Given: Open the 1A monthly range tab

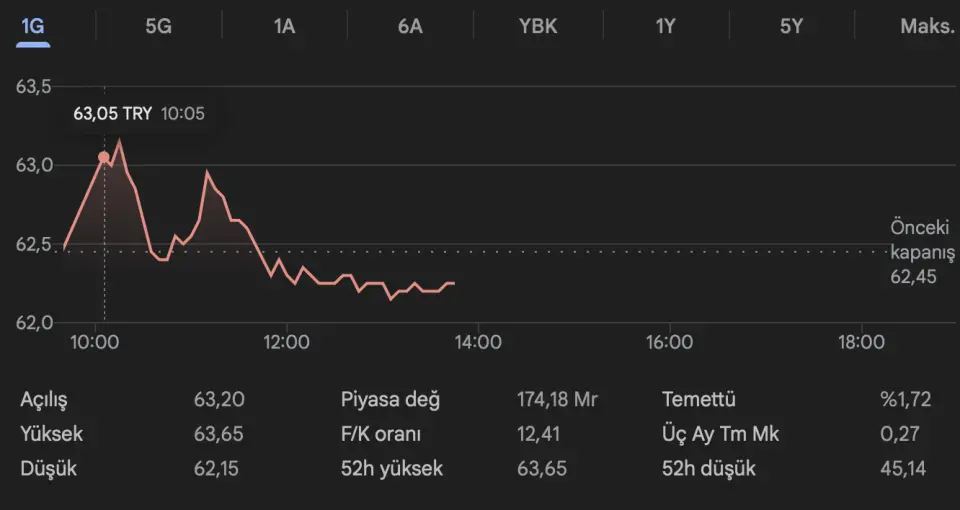Looking at the screenshot, I should pyautogui.click(x=284, y=26).
